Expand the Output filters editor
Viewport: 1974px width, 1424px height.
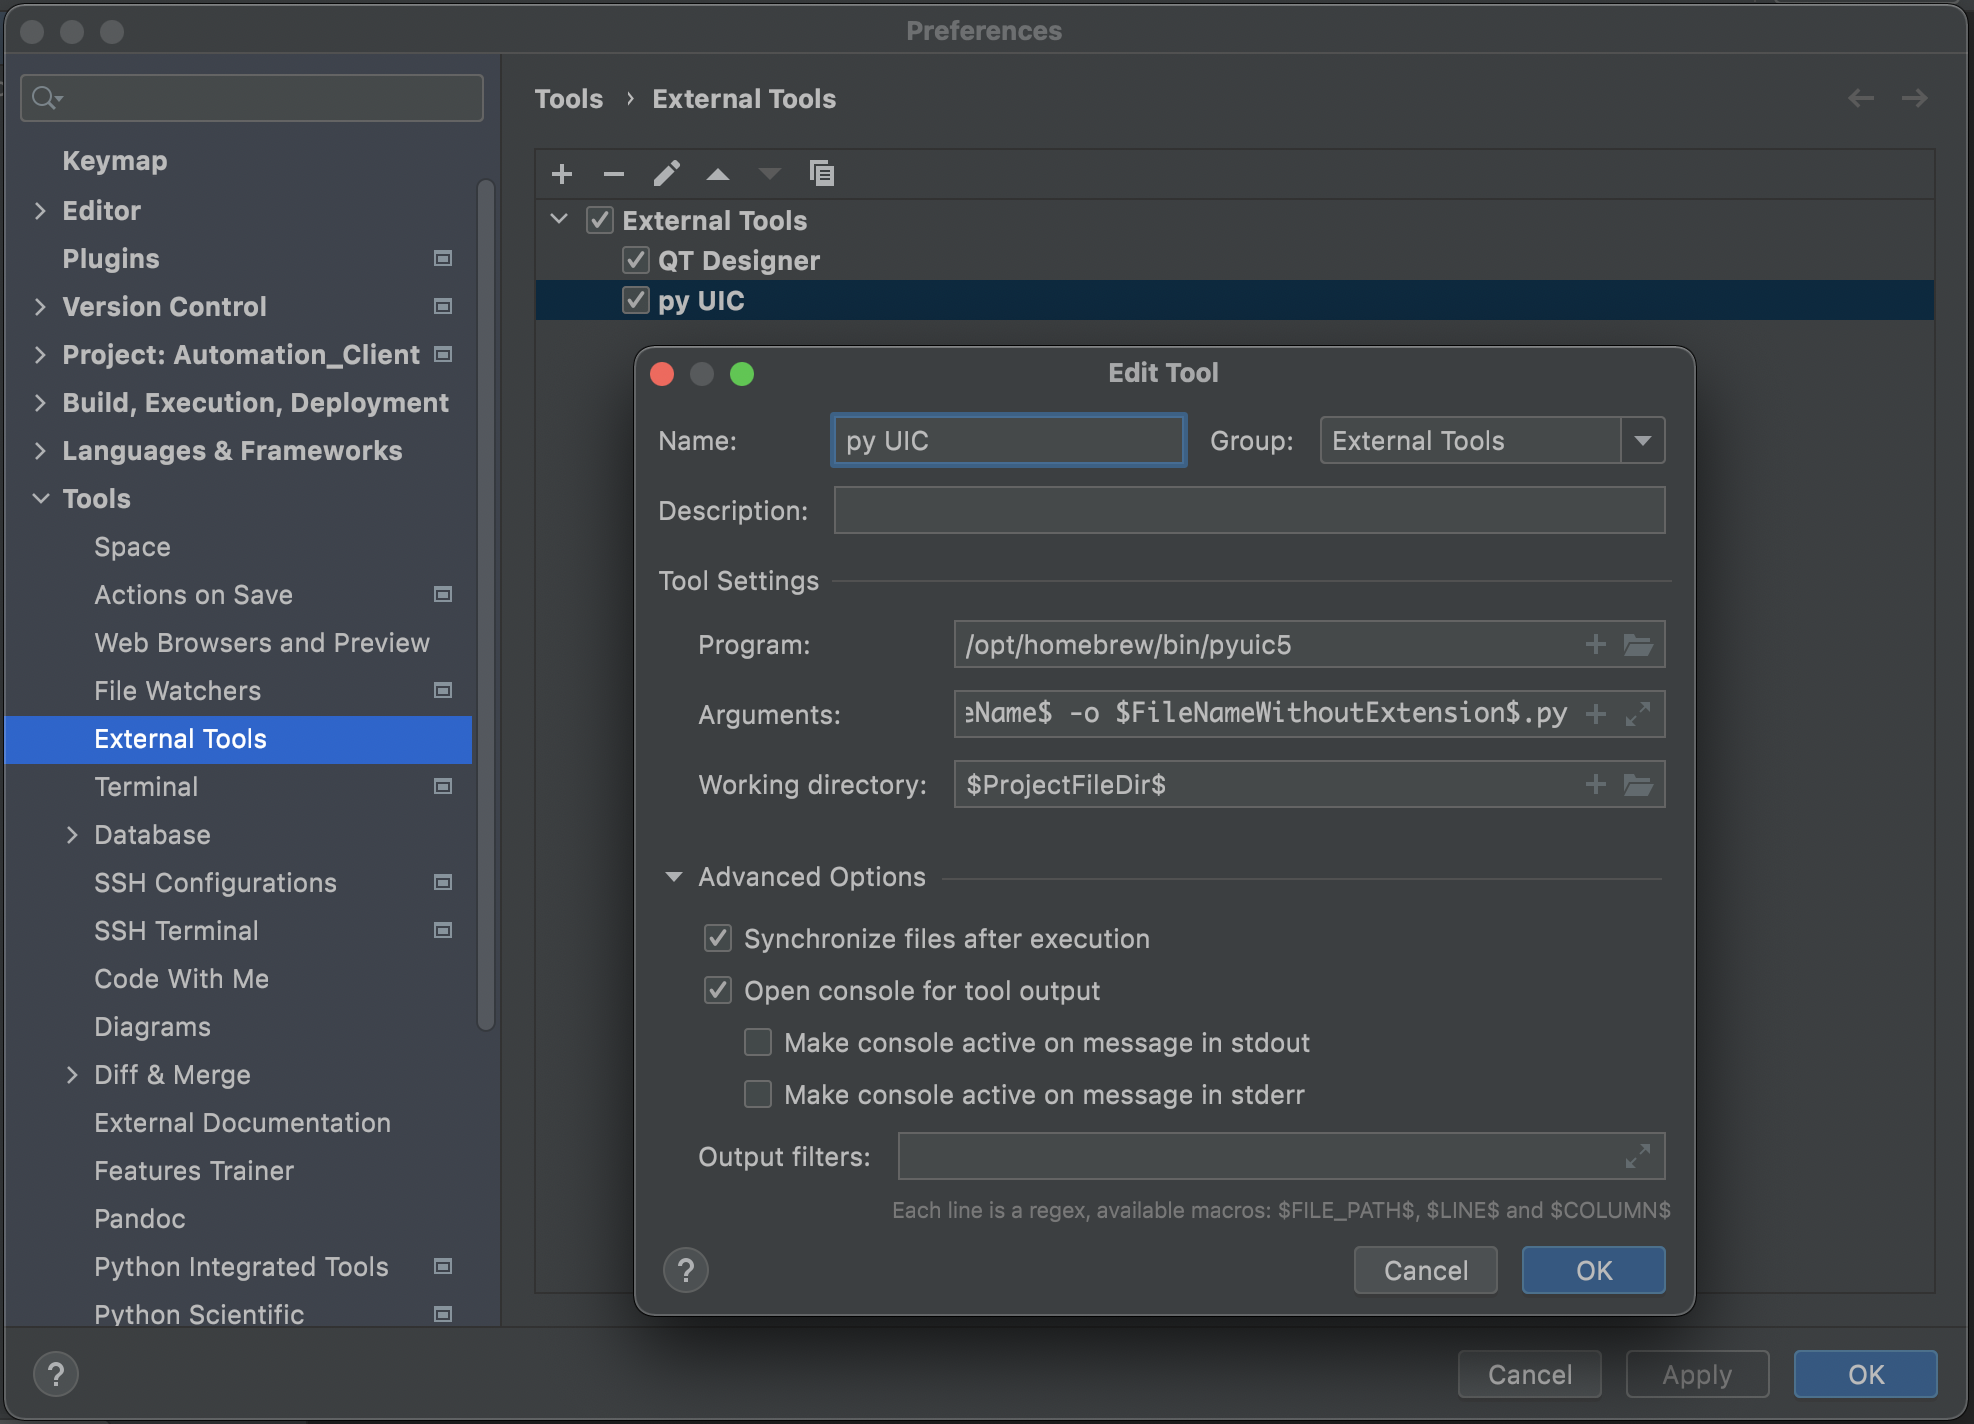point(1638,1156)
